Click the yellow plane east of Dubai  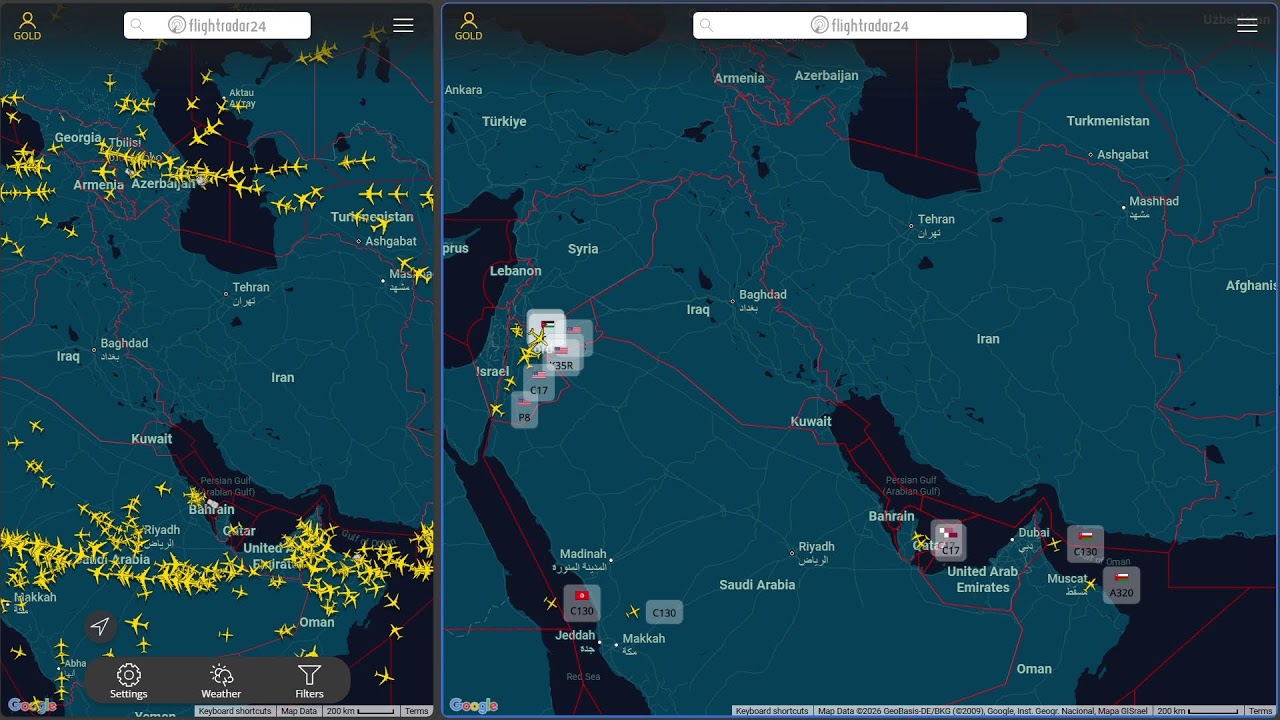[x=1054, y=545]
